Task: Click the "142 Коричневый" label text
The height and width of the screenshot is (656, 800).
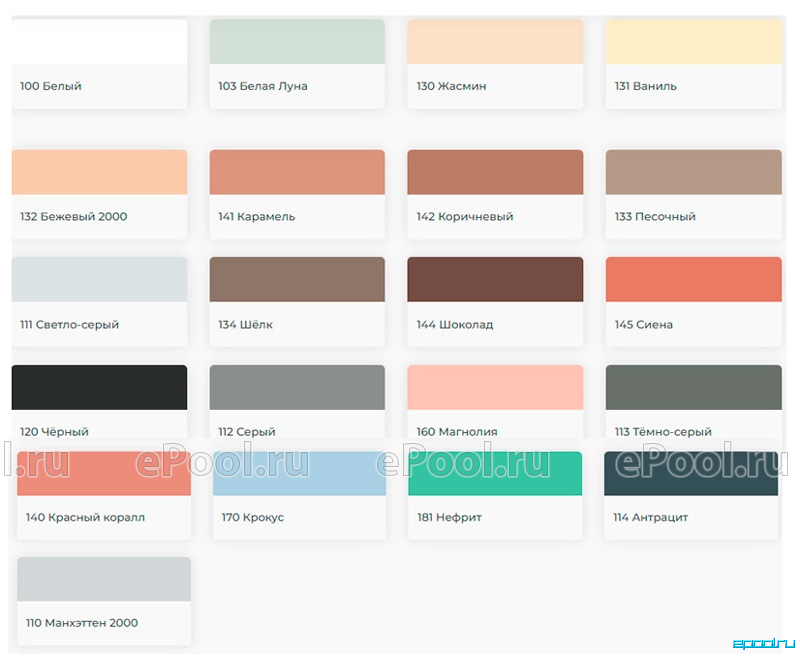Action: tap(465, 217)
